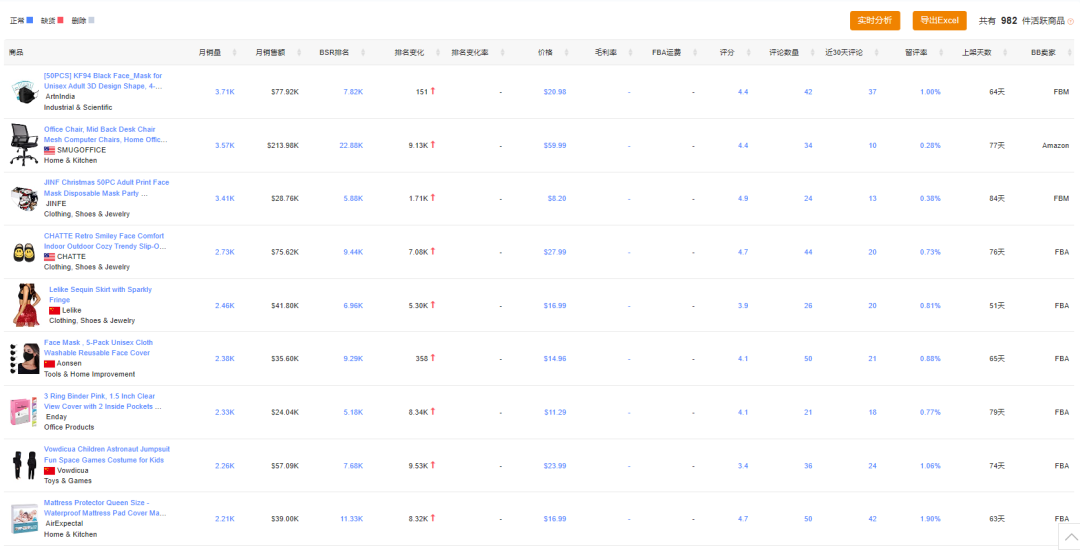Open Office Chair Mid Back product link
This screenshot has height=551, width=1080.
coord(105,134)
